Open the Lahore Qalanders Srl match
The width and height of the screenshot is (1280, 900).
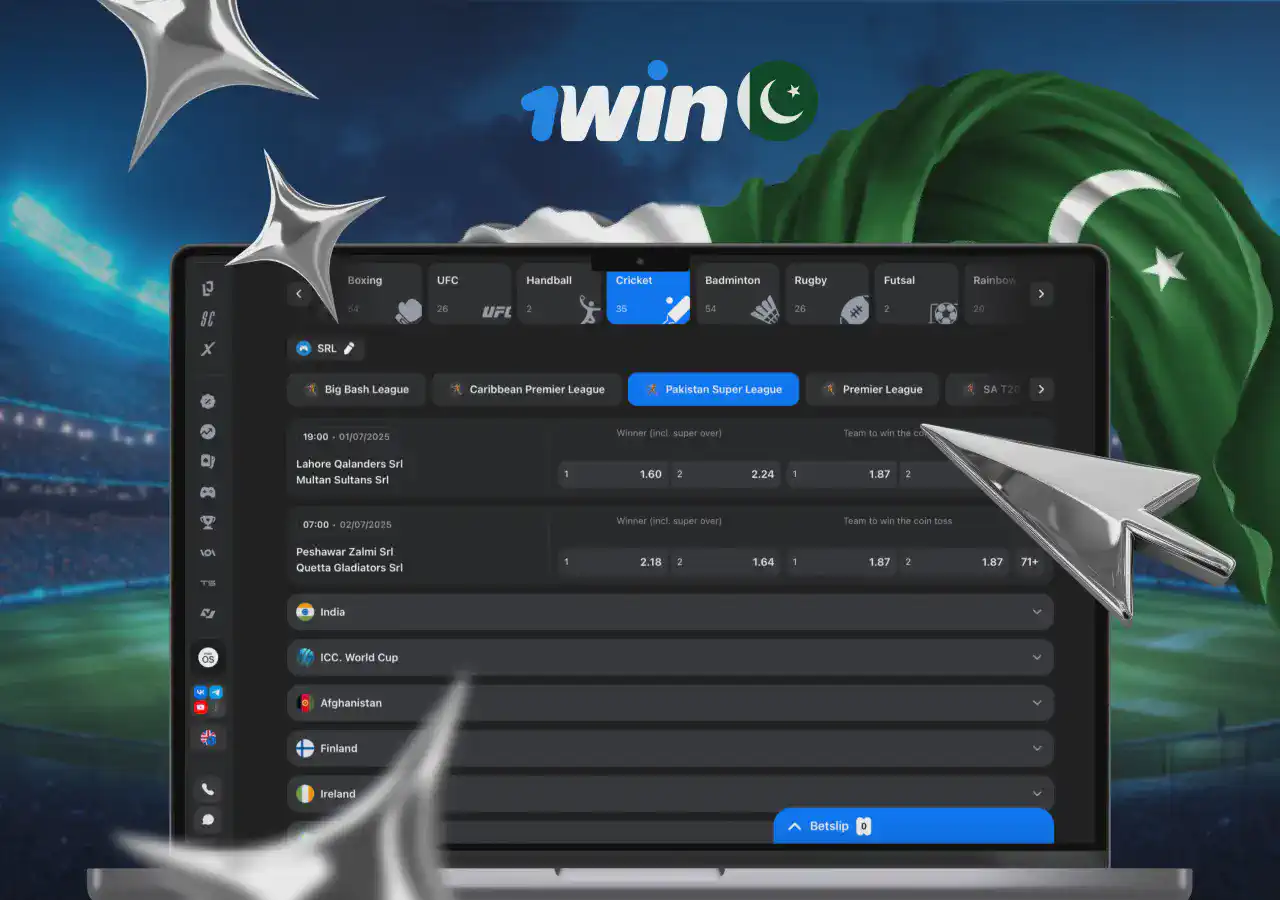(349, 464)
